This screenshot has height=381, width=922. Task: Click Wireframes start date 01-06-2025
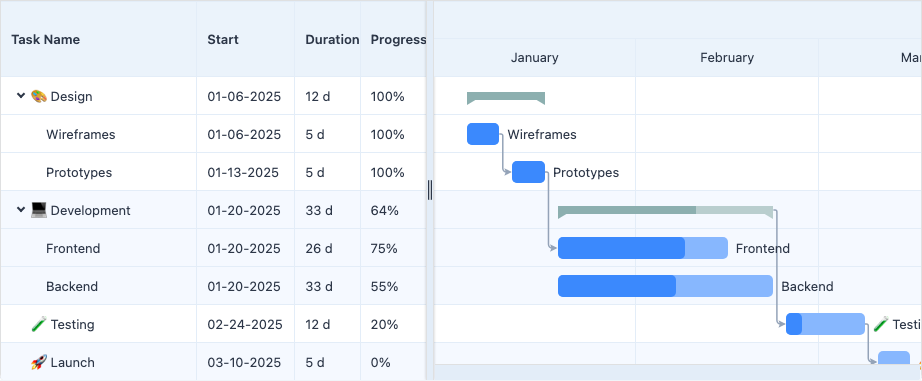pyautogui.click(x=244, y=134)
